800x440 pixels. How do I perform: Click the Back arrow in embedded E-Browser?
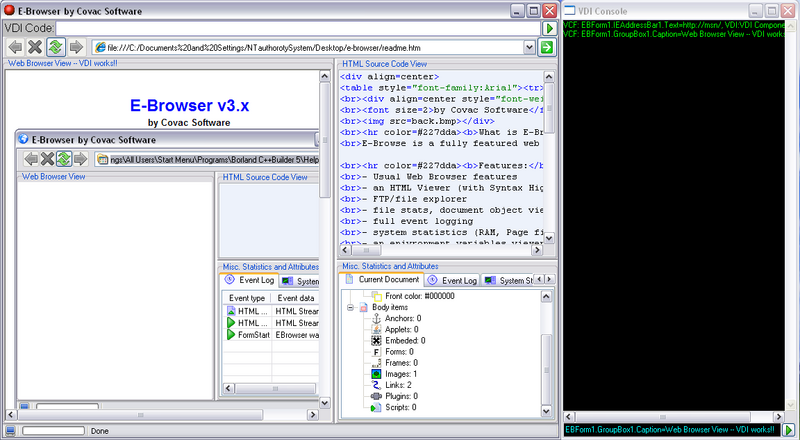[31, 159]
